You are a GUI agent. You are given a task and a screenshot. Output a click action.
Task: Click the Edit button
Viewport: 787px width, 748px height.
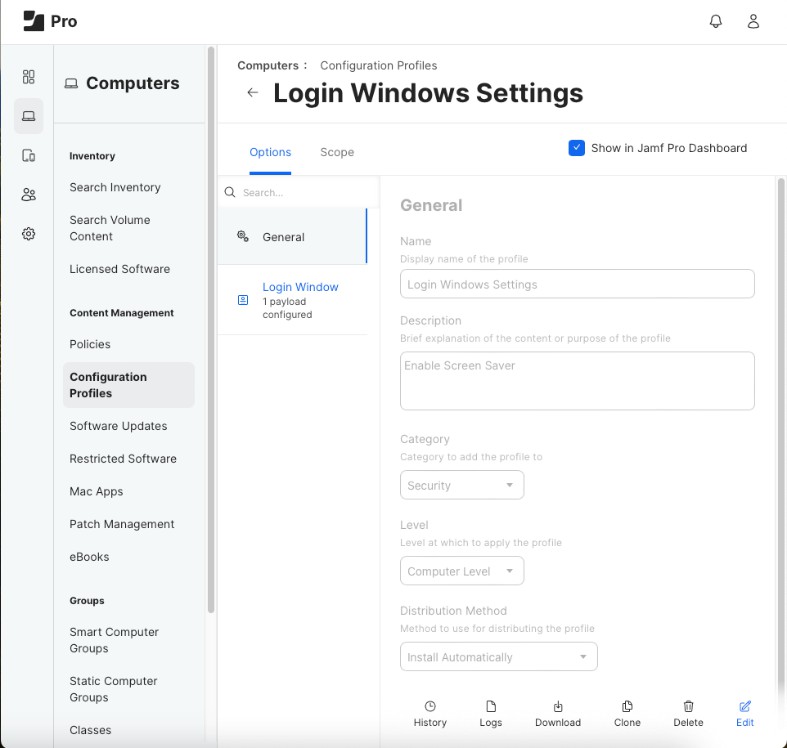[x=745, y=712]
